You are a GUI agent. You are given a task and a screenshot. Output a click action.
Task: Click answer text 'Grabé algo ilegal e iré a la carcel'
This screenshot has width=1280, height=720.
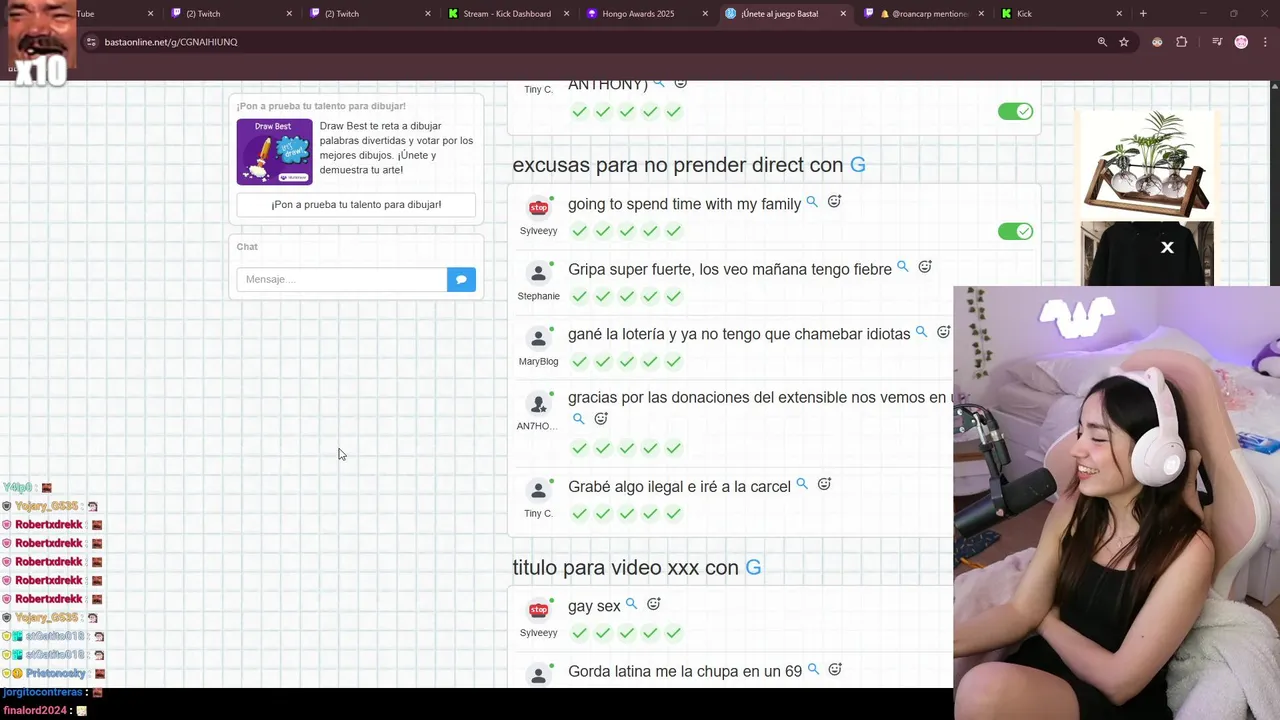tap(679, 487)
